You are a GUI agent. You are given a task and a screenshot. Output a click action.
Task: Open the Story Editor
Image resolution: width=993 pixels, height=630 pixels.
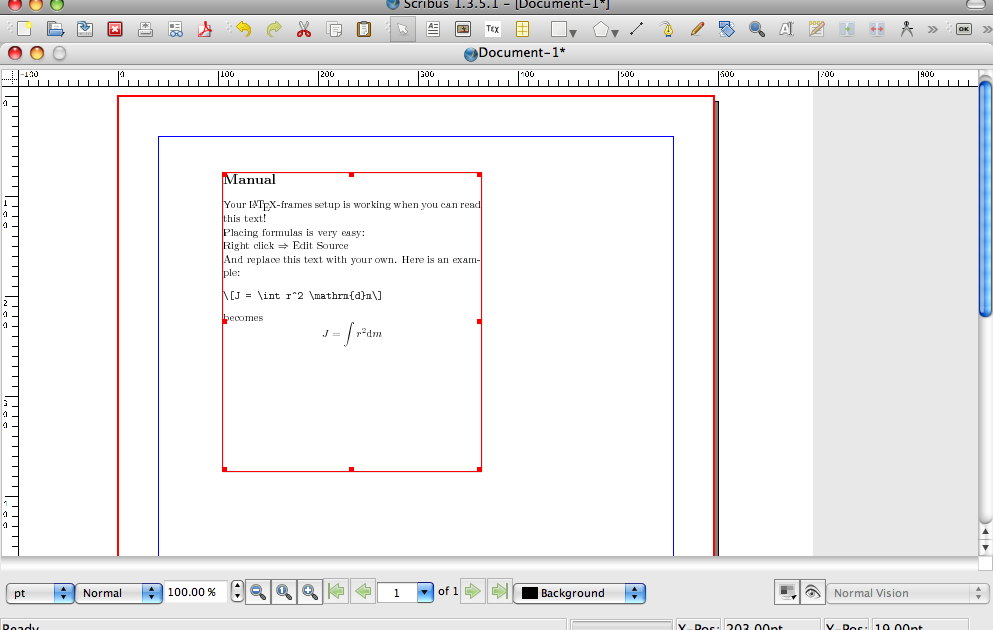click(x=816, y=29)
